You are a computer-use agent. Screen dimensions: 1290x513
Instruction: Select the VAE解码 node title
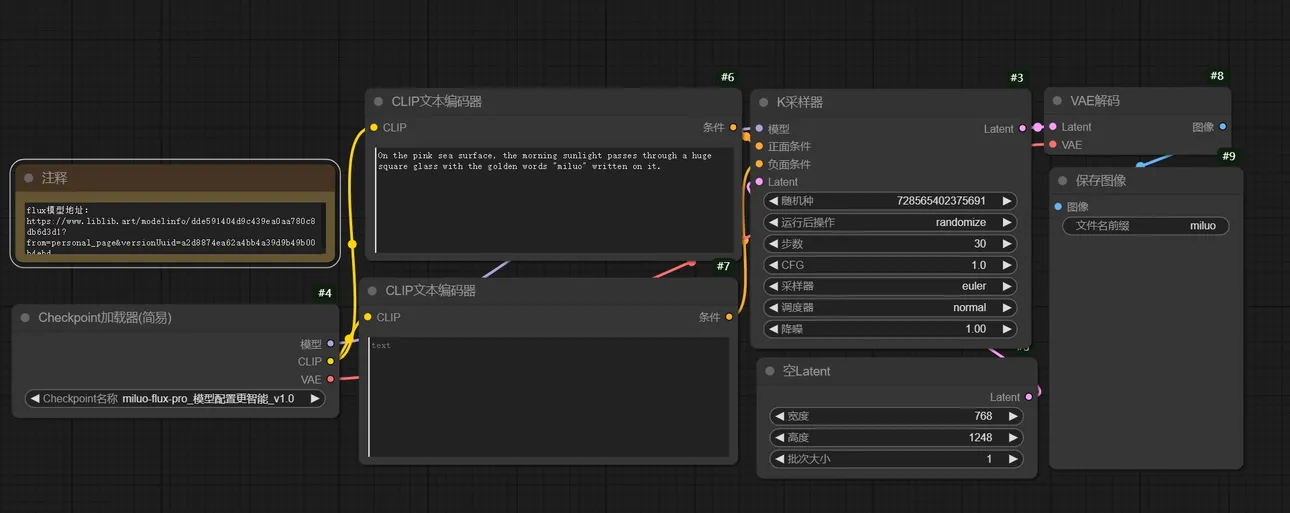coord(1095,101)
